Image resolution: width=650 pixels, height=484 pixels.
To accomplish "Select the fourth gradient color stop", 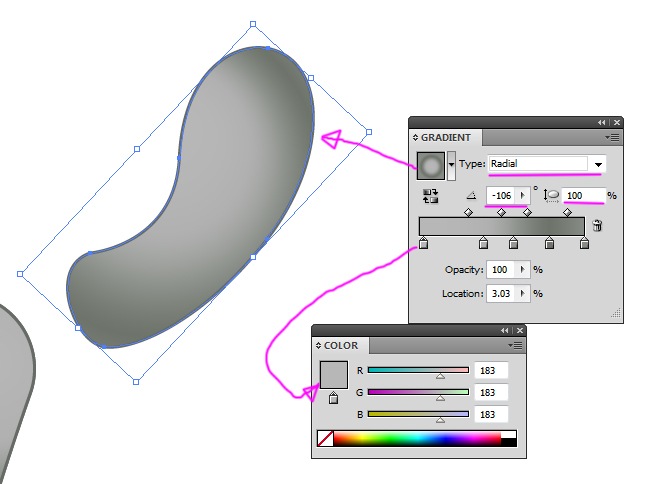I will click(x=549, y=243).
